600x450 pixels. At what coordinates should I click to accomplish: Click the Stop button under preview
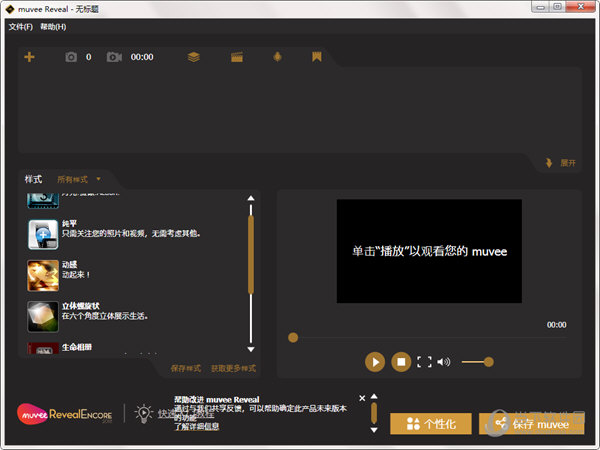tap(401, 362)
